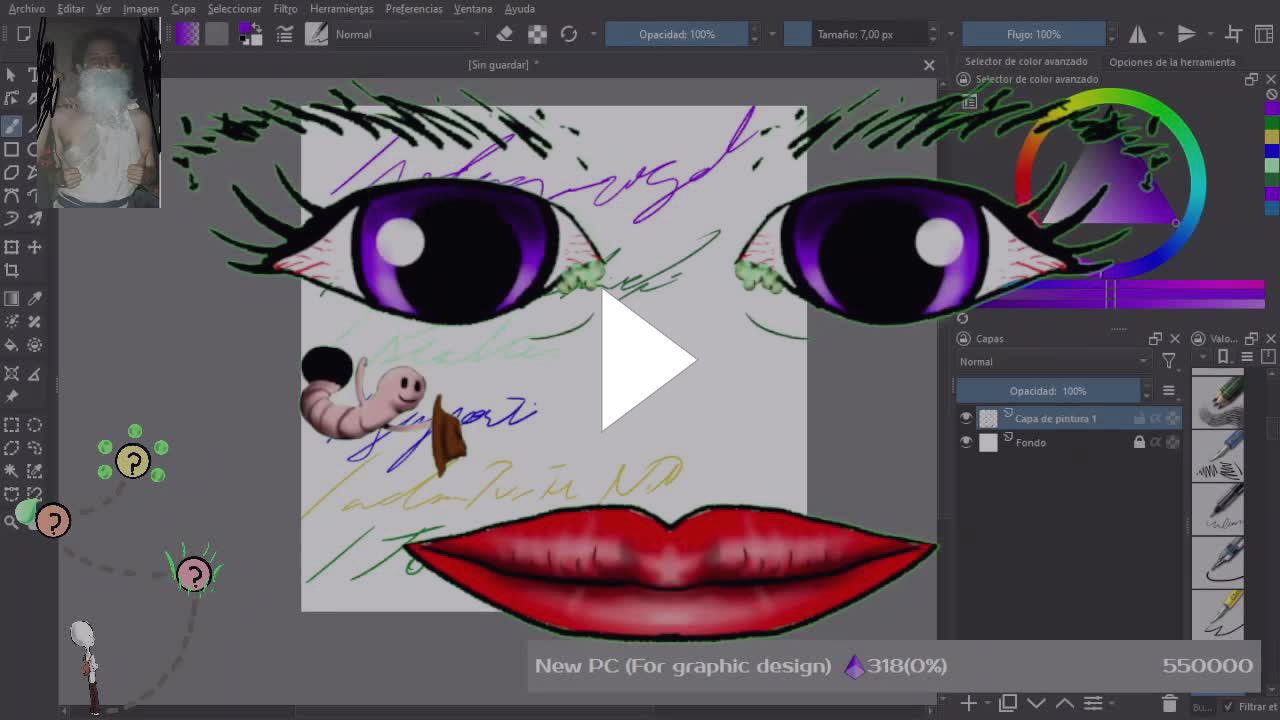Open the Filtro menu

tap(285, 9)
